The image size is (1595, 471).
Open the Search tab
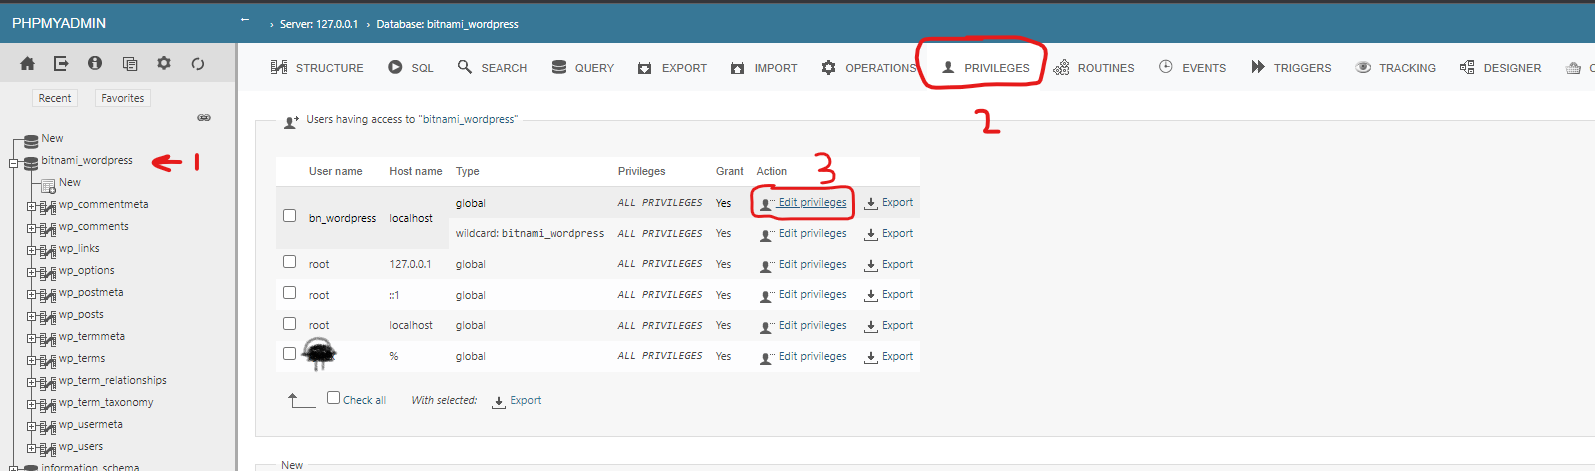[492, 68]
